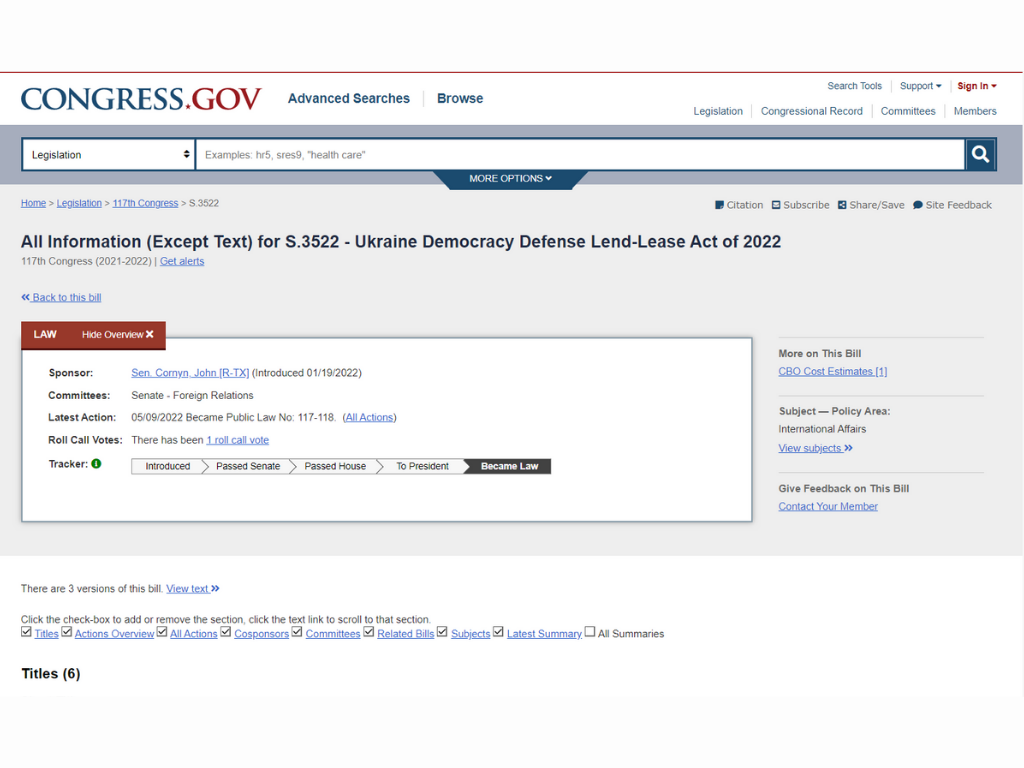Click the Home breadcrumb link

33,203
